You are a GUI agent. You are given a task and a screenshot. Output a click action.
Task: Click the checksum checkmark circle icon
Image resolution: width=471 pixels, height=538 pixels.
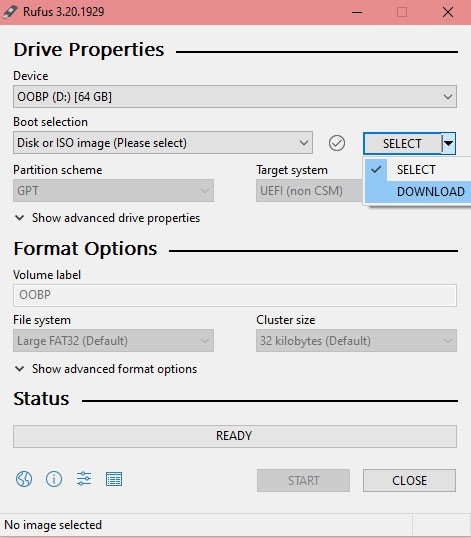[x=337, y=143]
